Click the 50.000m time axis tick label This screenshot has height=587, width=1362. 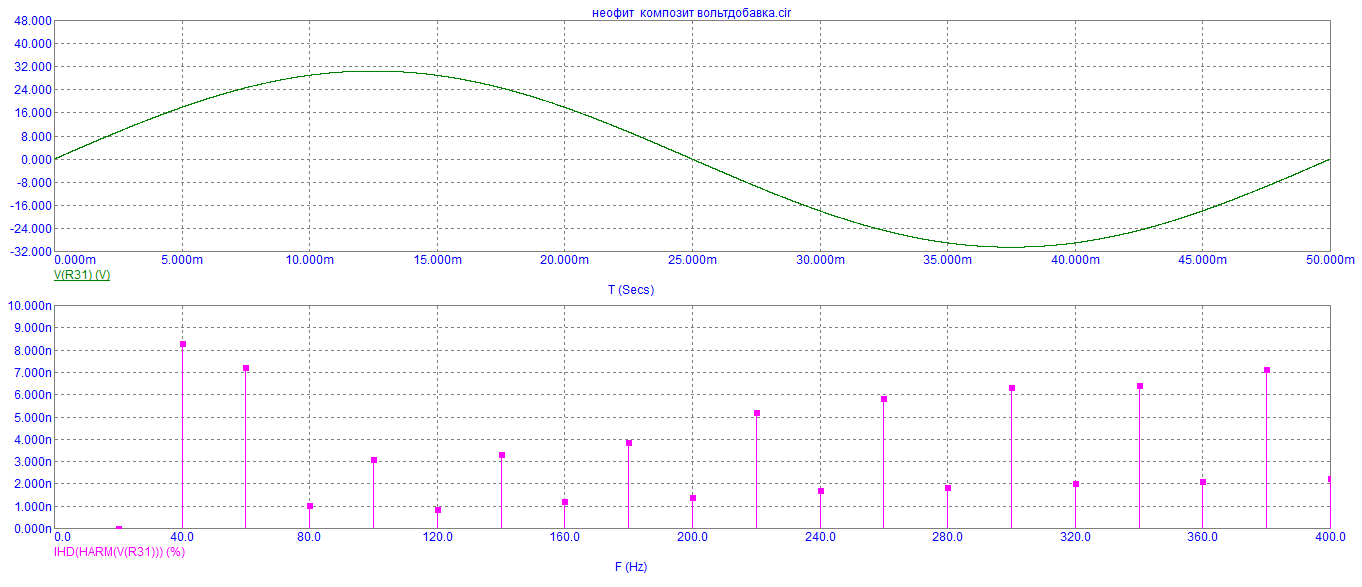point(1329,260)
